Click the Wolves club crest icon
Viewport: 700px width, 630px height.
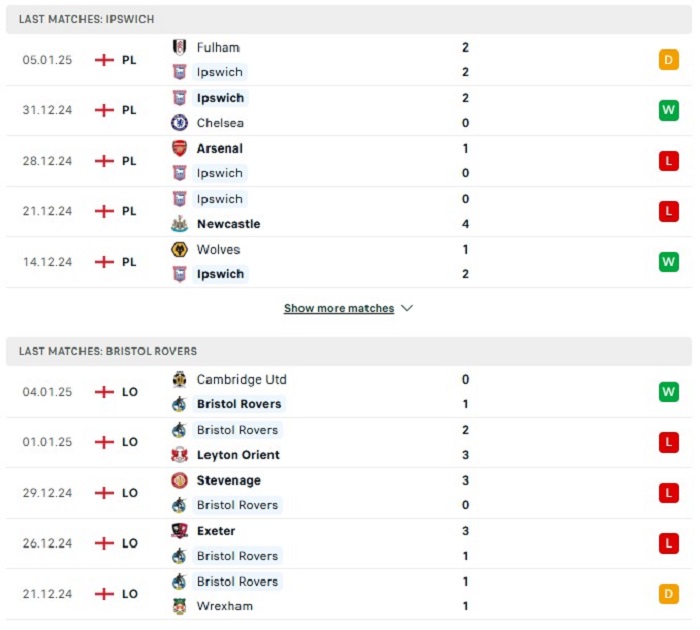179,249
